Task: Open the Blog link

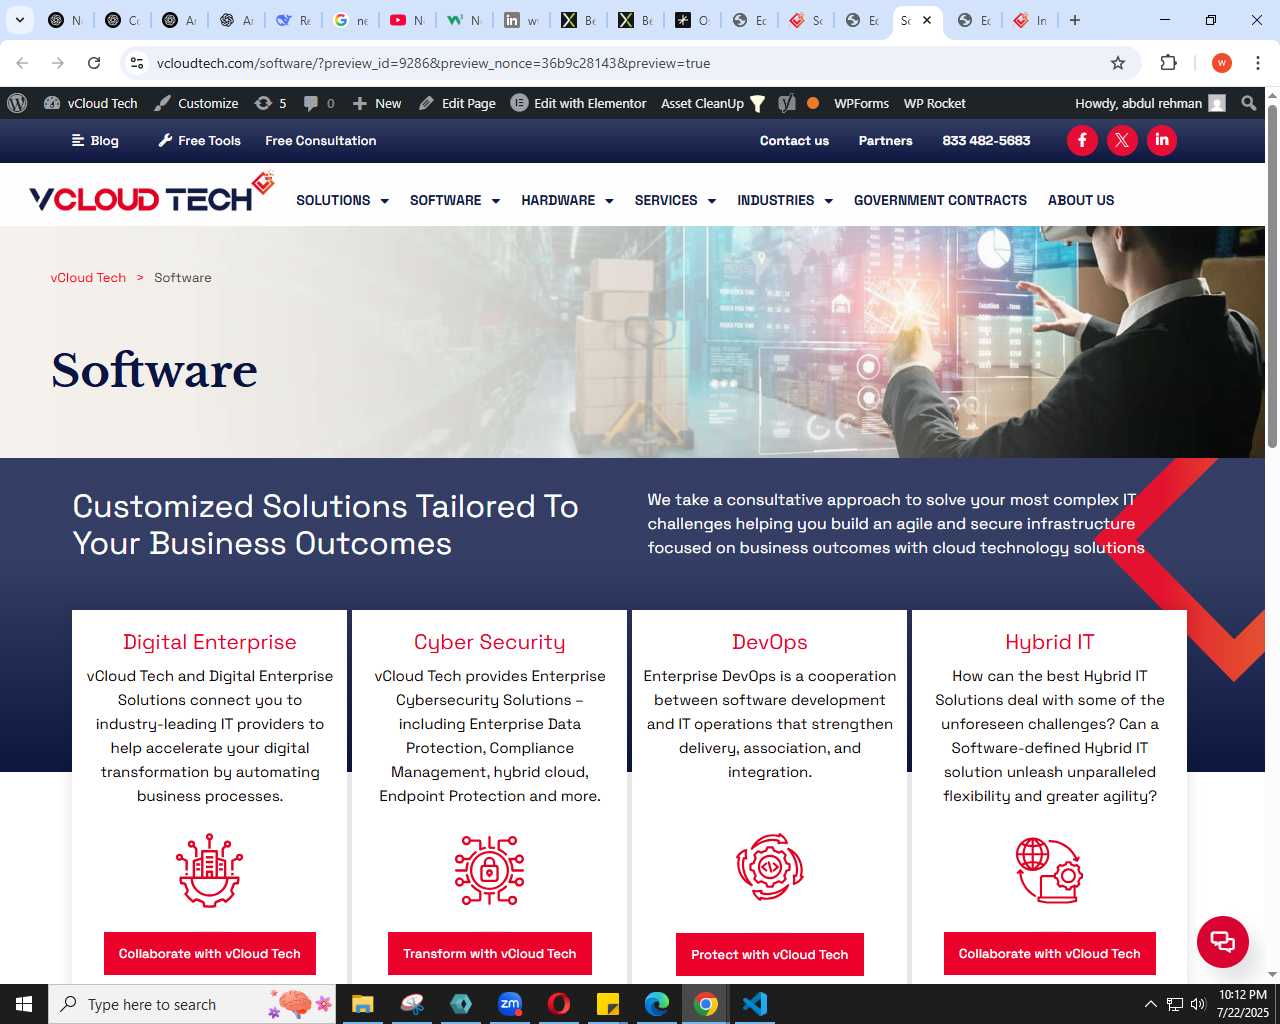Action: point(95,141)
